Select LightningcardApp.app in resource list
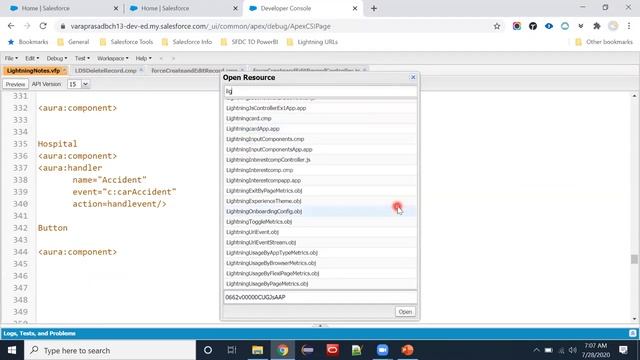The image size is (640, 360). [320, 129]
